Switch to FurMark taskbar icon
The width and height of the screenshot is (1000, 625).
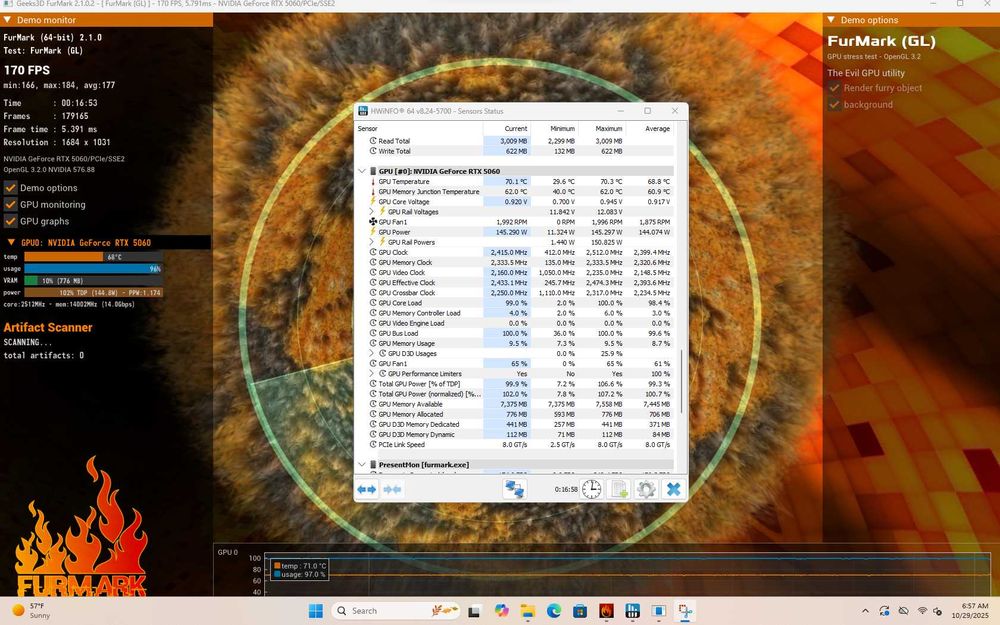pos(606,611)
